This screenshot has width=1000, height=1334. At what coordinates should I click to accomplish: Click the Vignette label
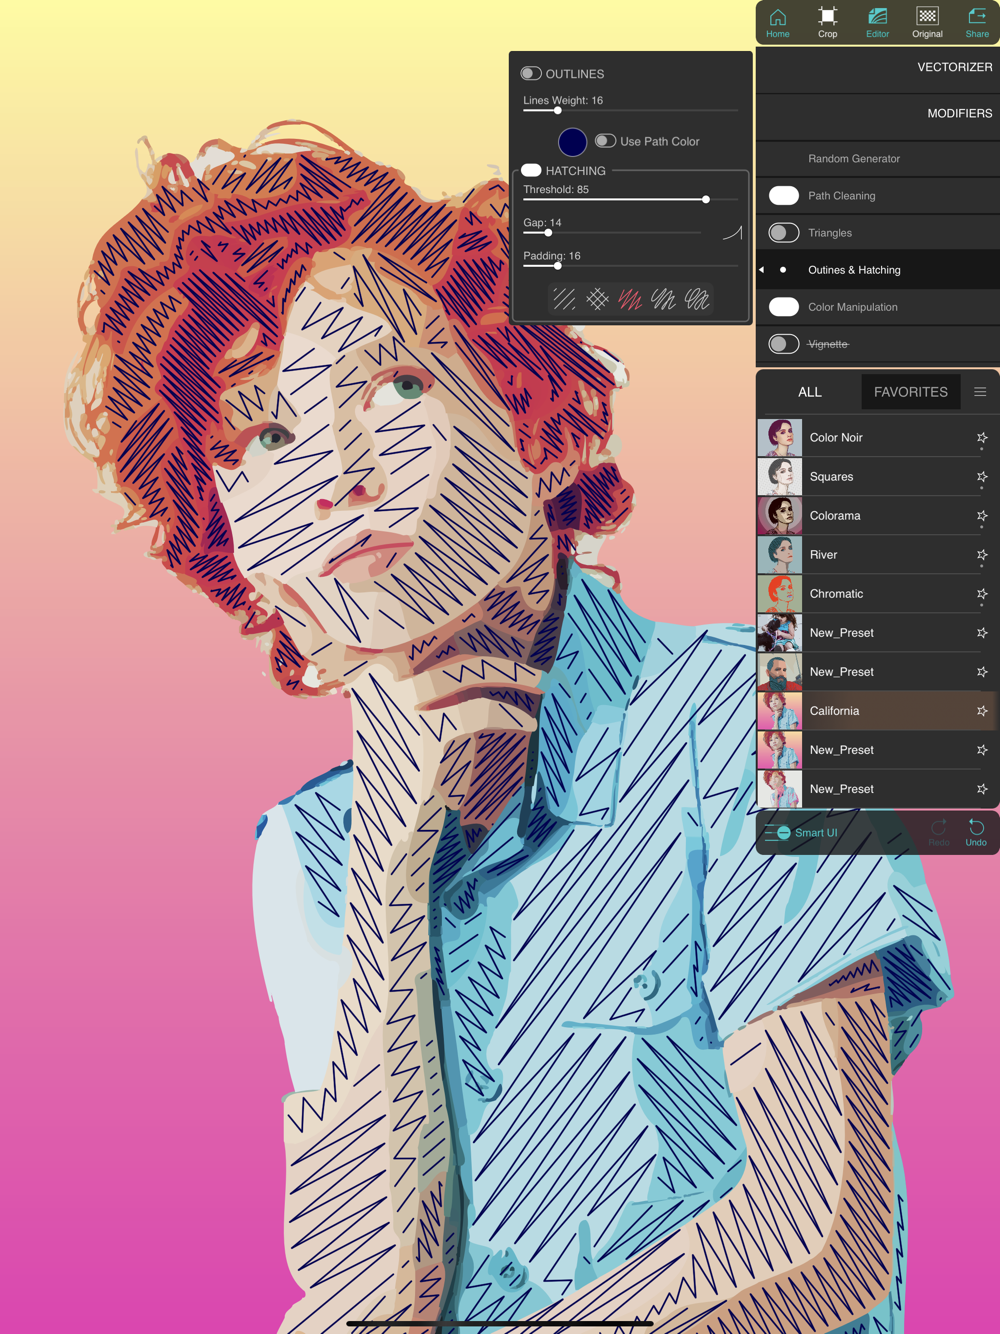pos(828,344)
